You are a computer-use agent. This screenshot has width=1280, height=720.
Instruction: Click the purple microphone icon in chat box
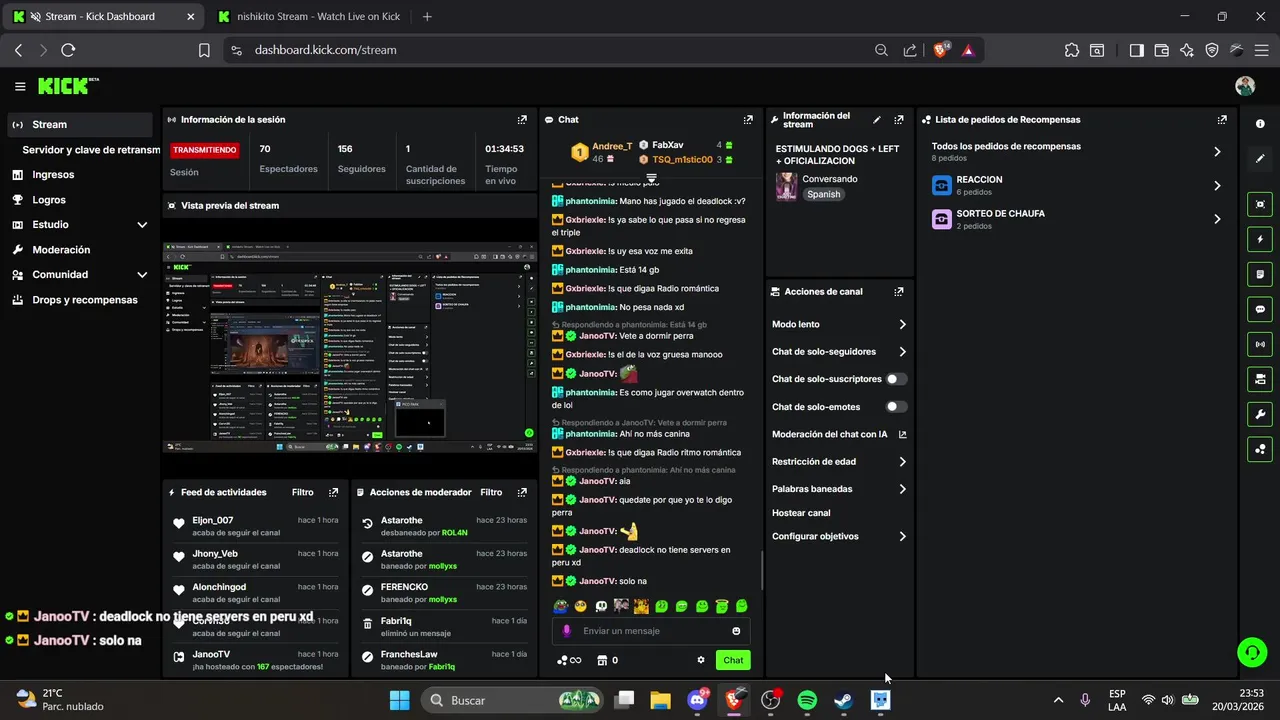click(567, 631)
